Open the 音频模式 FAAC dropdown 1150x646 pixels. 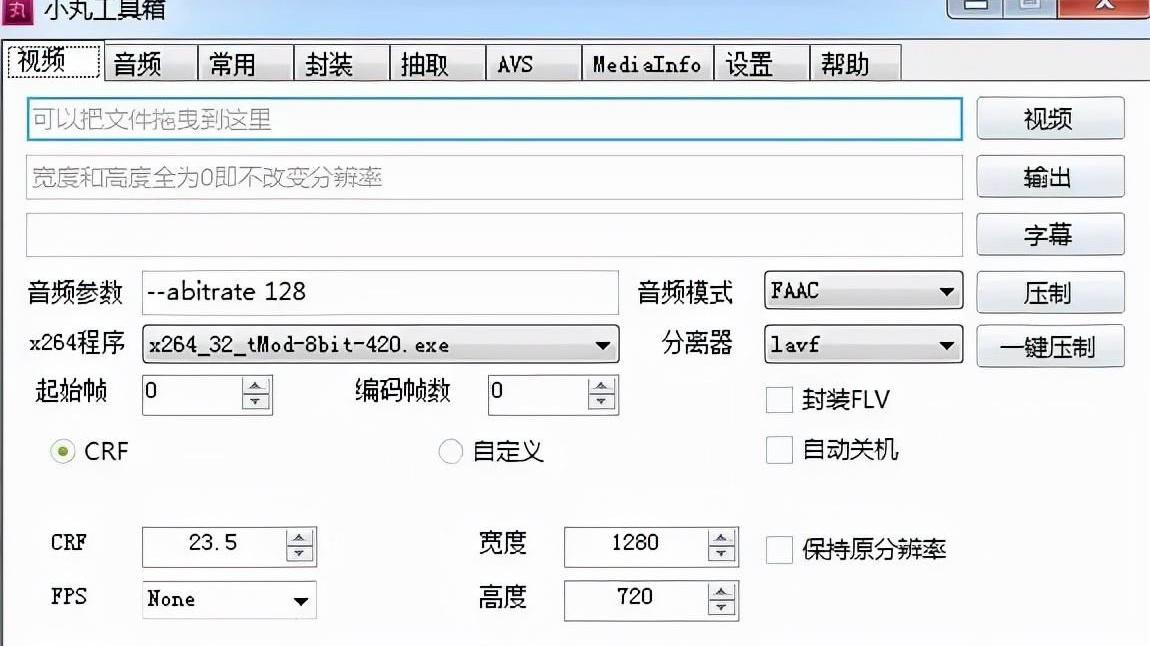(948, 291)
